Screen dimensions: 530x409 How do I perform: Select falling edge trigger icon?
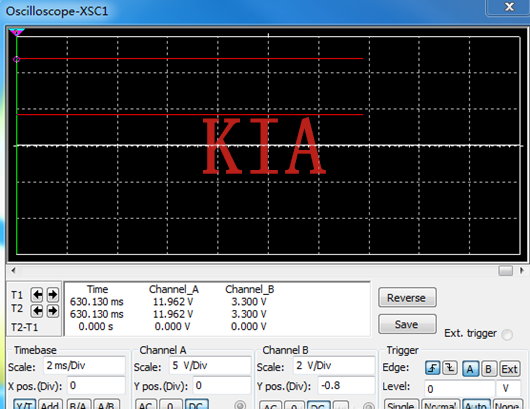tap(450, 368)
